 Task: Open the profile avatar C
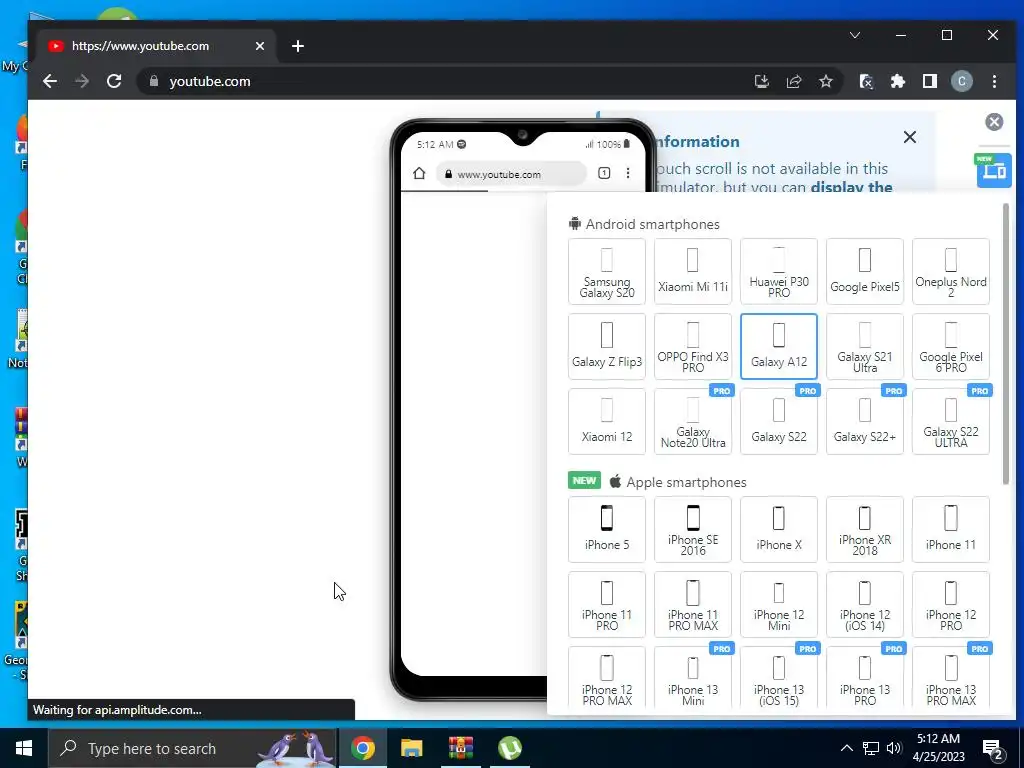(x=961, y=81)
